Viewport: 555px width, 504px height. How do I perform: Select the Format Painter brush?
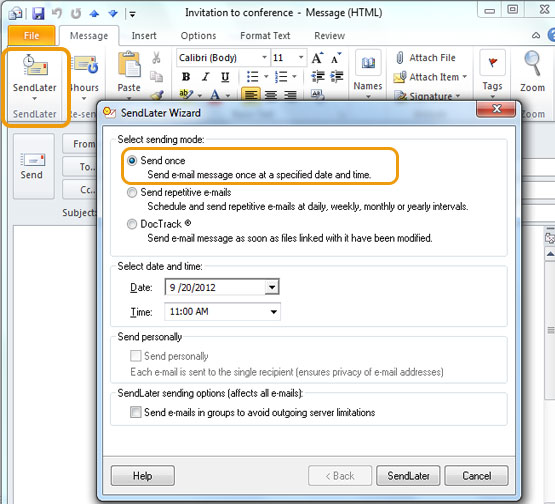point(157,94)
